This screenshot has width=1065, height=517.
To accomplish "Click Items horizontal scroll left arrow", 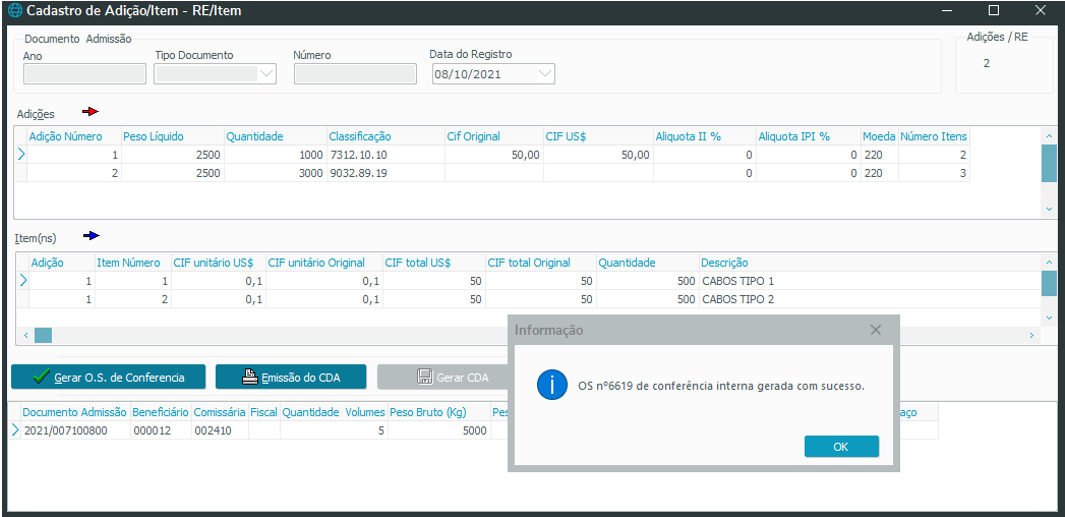I will click(x=25, y=335).
